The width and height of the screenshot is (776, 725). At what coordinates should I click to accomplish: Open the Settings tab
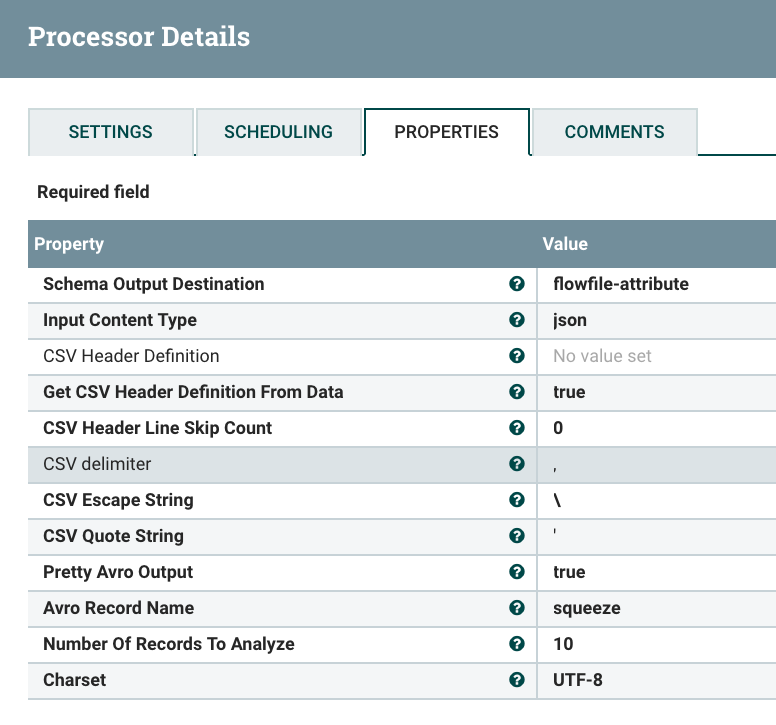pos(110,132)
